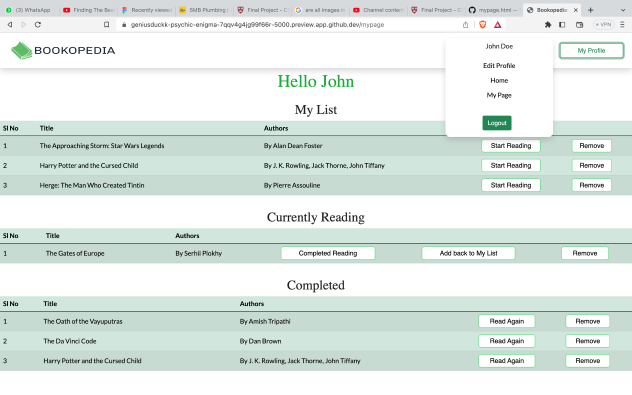
Task: Start Reading Harry Potter in My List
Action: pos(511,165)
